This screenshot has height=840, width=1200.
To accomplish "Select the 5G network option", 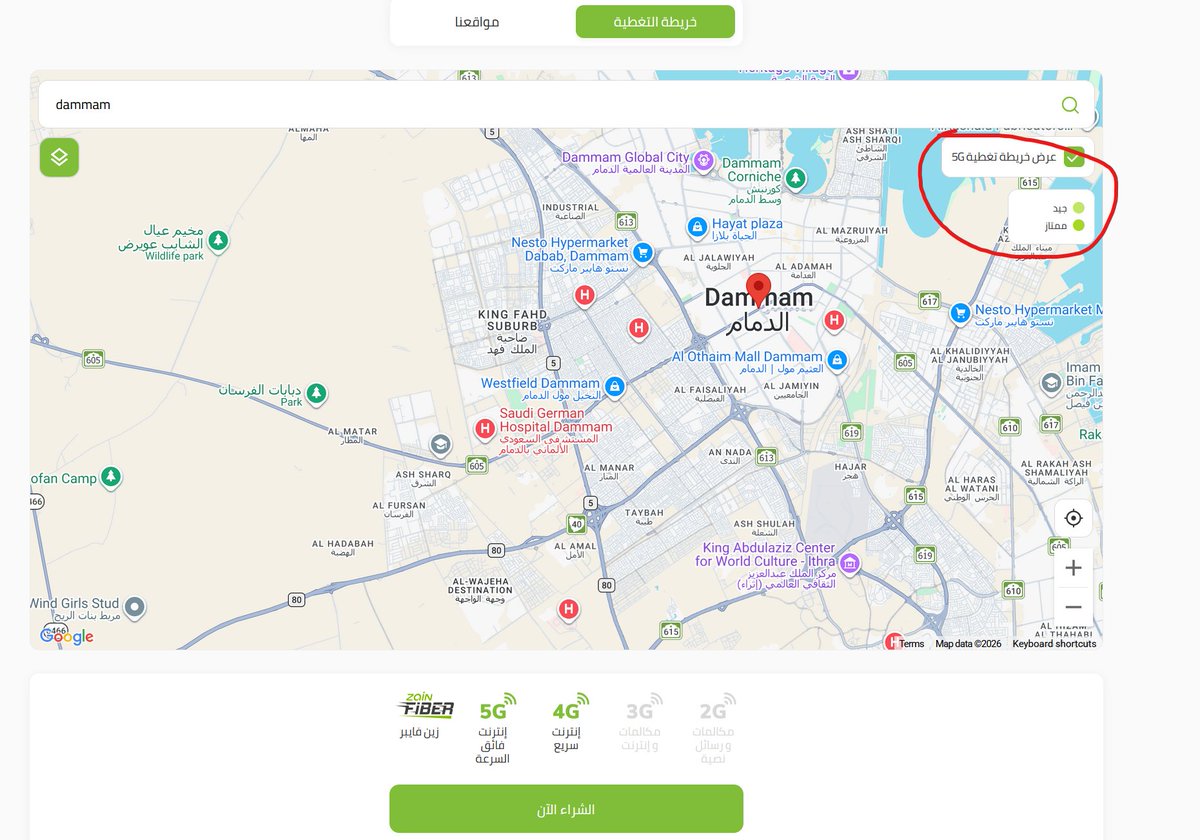I will [492, 727].
